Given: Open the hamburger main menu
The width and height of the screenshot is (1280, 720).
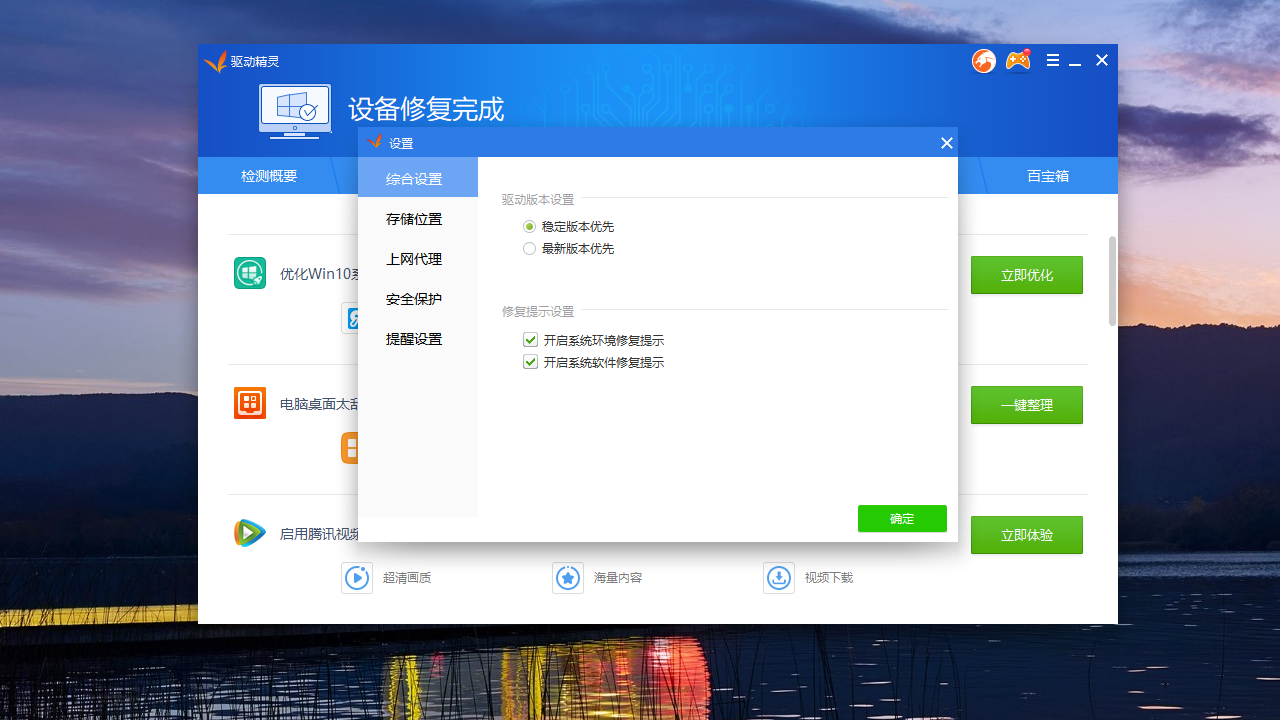Looking at the screenshot, I should click(x=1052, y=60).
